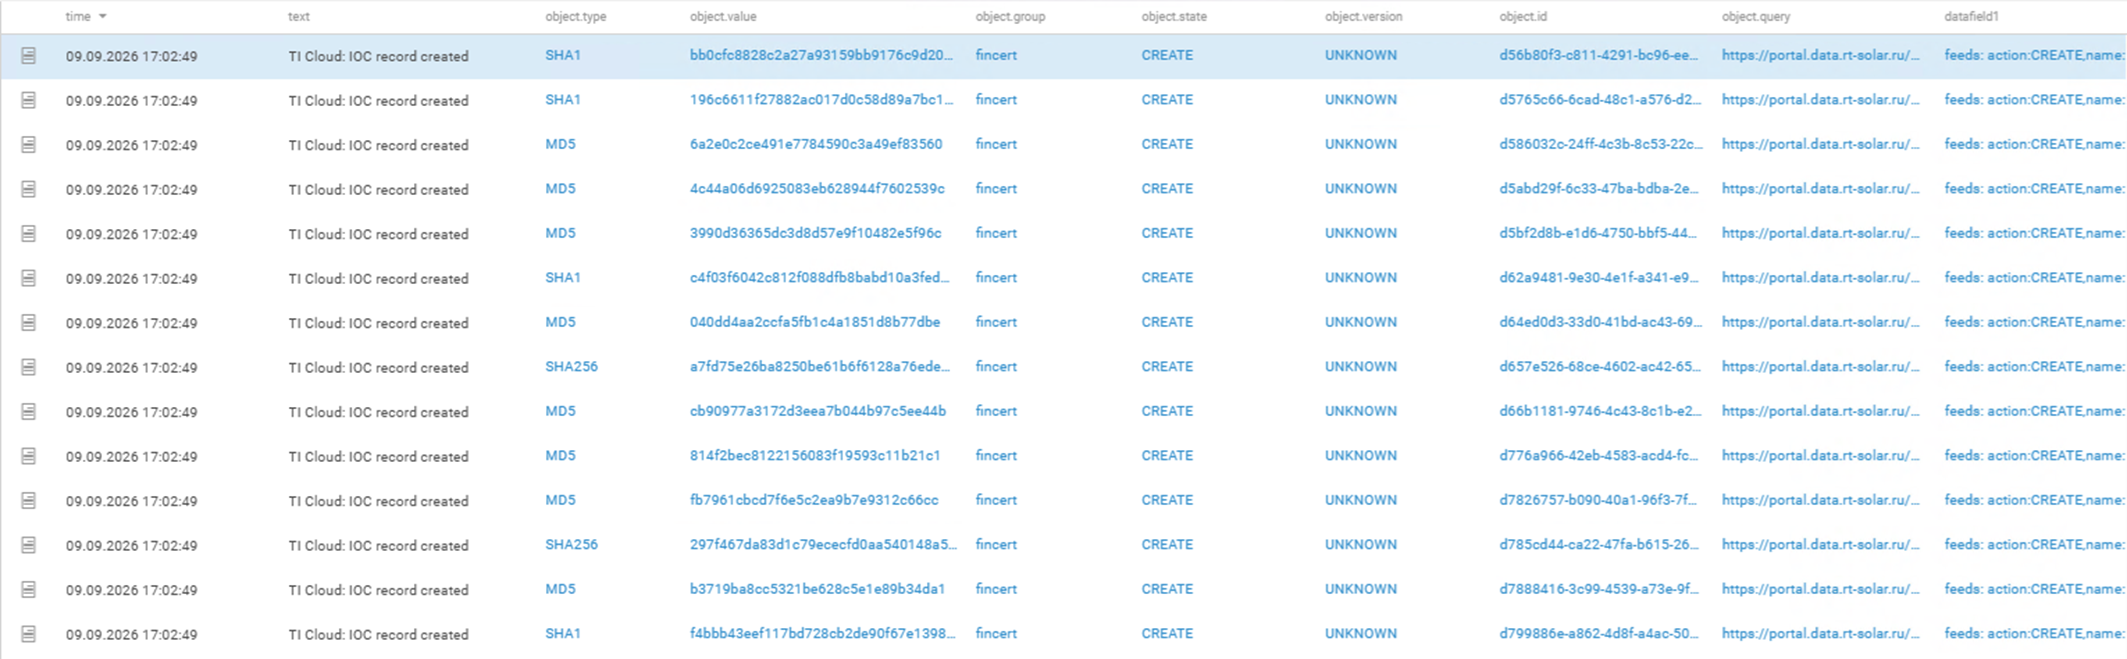
Task: Sort by the object.type column header
Action: (x=576, y=17)
